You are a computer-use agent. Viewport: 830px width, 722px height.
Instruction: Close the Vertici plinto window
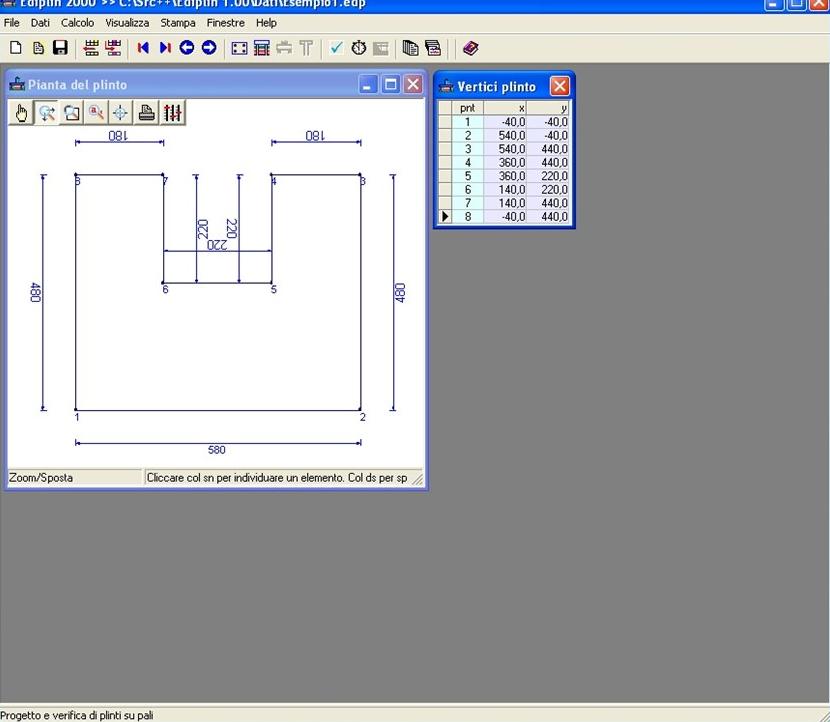(x=560, y=86)
